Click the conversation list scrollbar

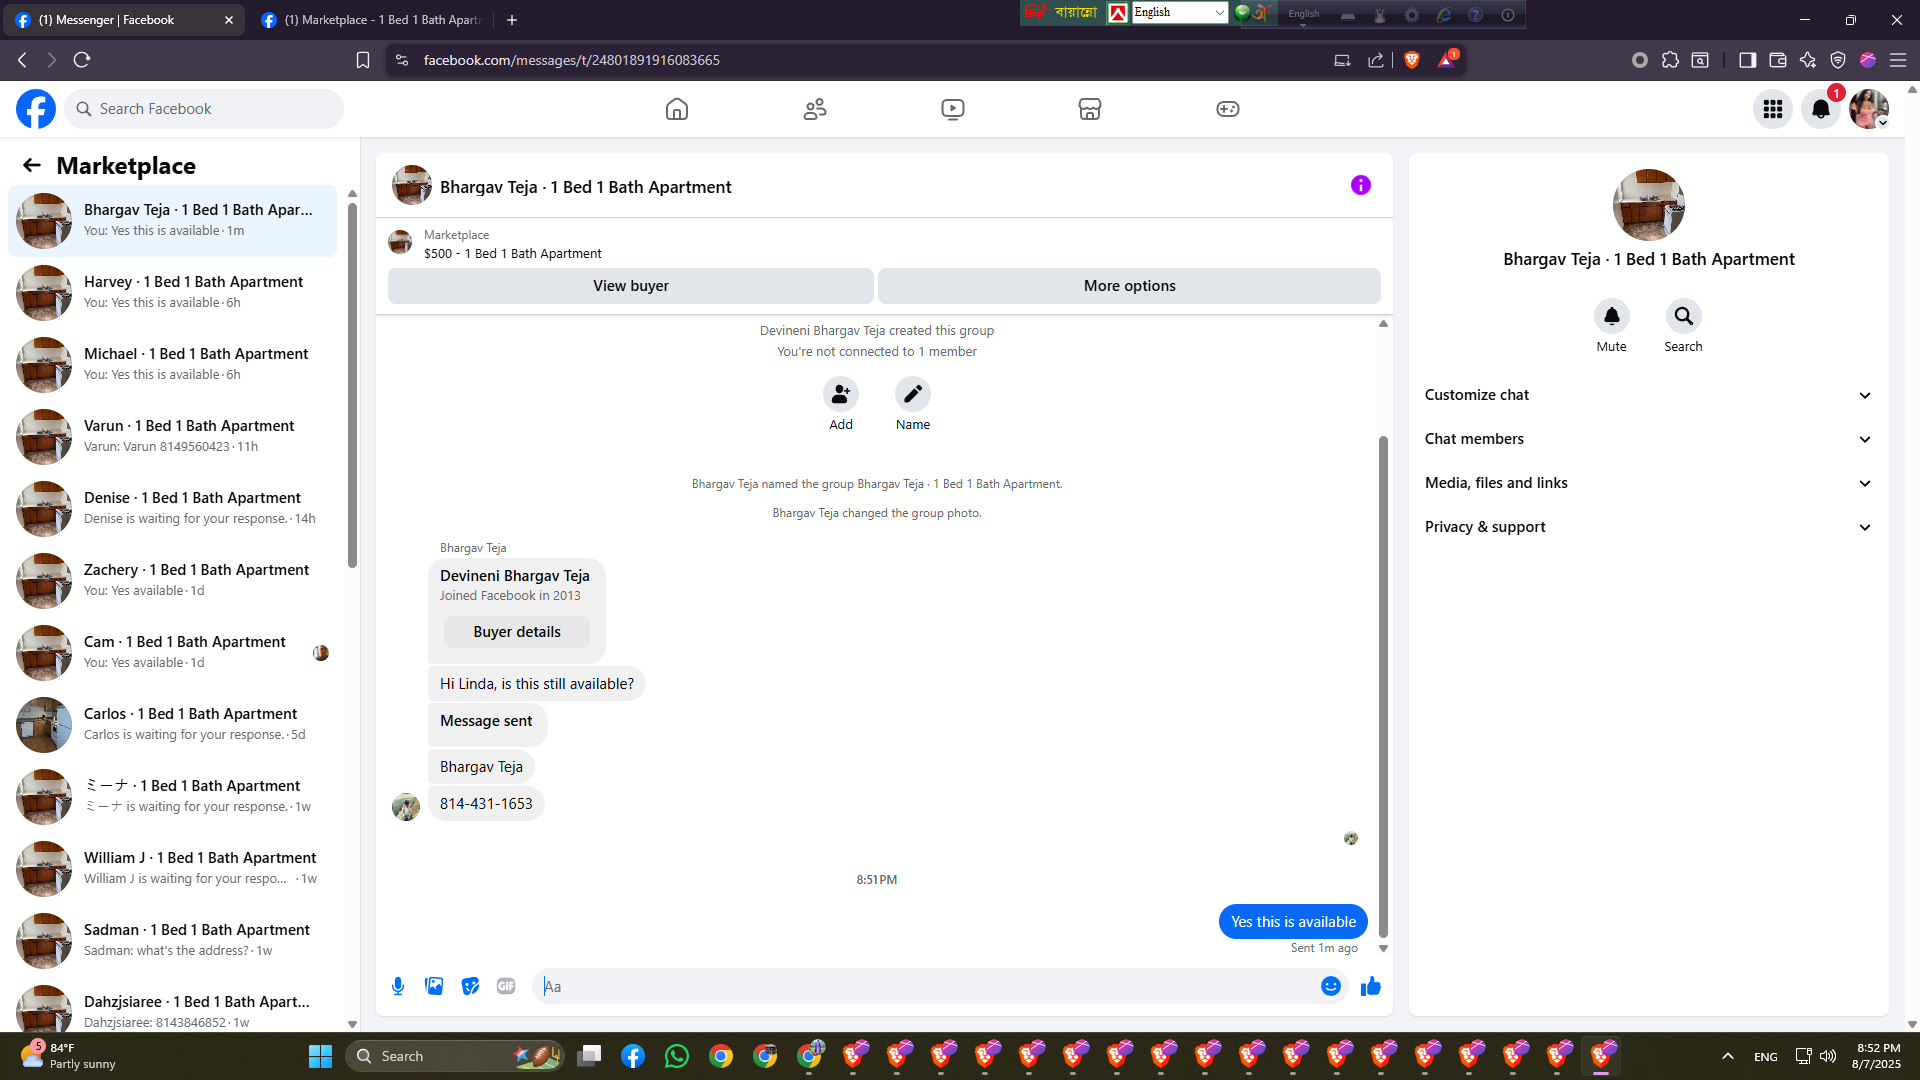pyautogui.click(x=352, y=385)
